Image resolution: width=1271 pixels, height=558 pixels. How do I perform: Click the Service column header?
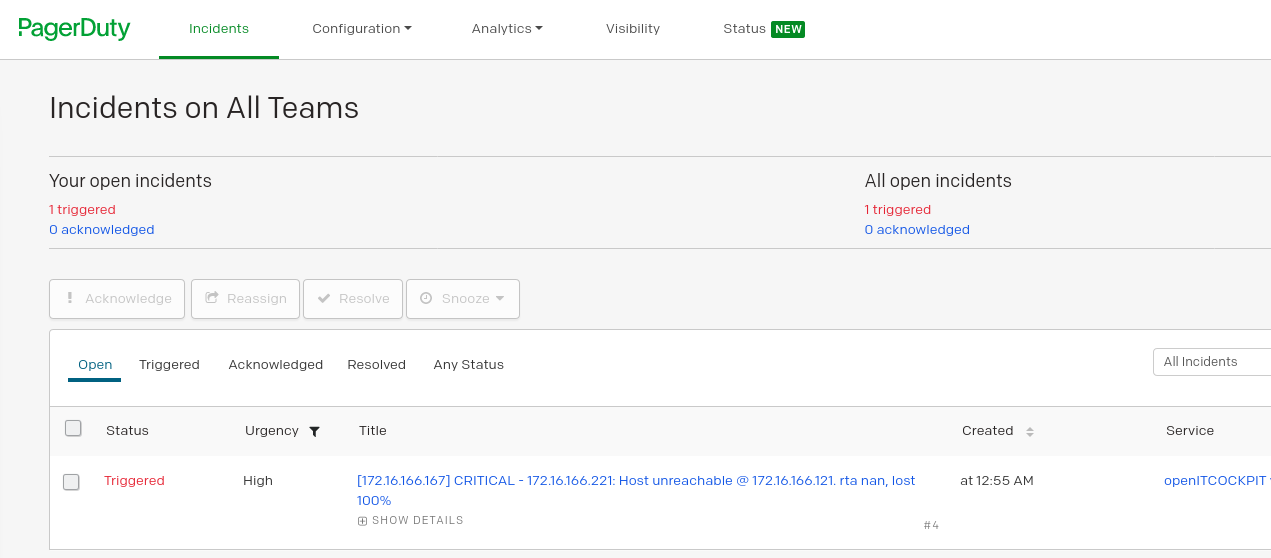point(1190,431)
